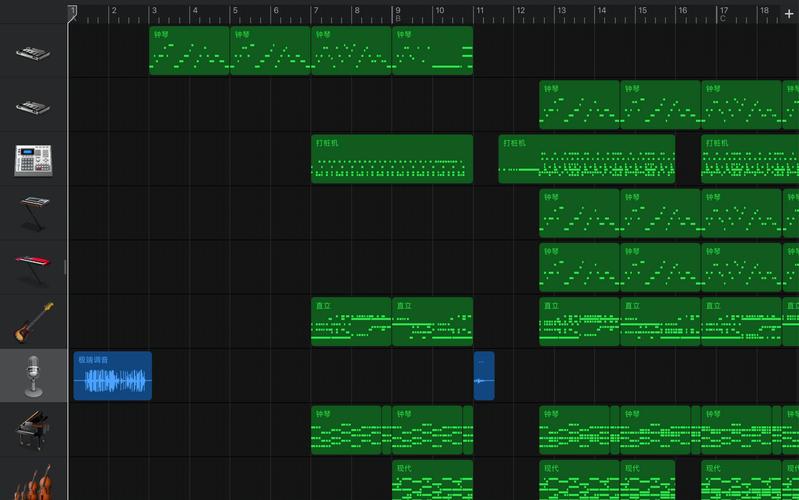Select the grand piano track icon
The height and width of the screenshot is (500, 799).
coord(33,430)
